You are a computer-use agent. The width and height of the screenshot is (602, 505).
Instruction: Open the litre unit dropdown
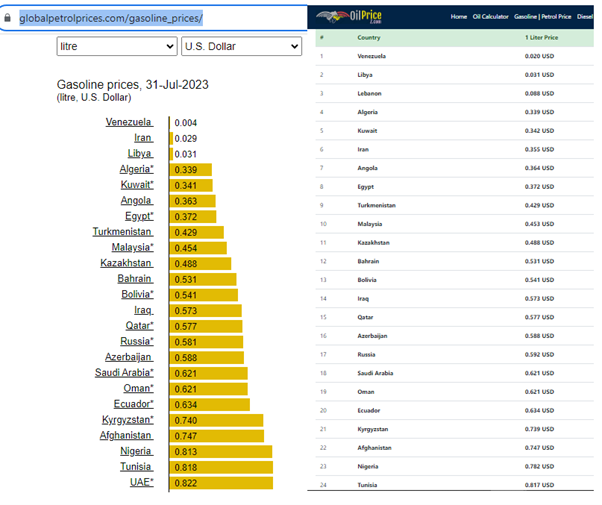coord(117,47)
